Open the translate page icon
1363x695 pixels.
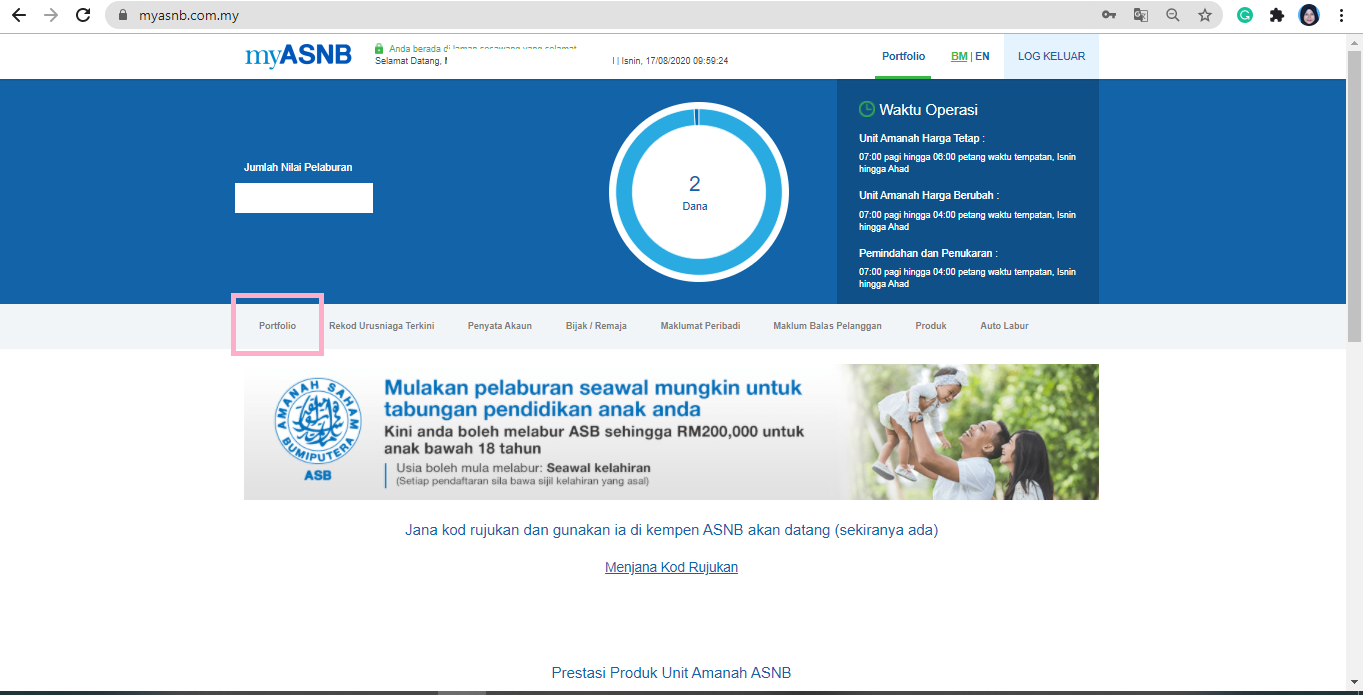(1140, 15)
